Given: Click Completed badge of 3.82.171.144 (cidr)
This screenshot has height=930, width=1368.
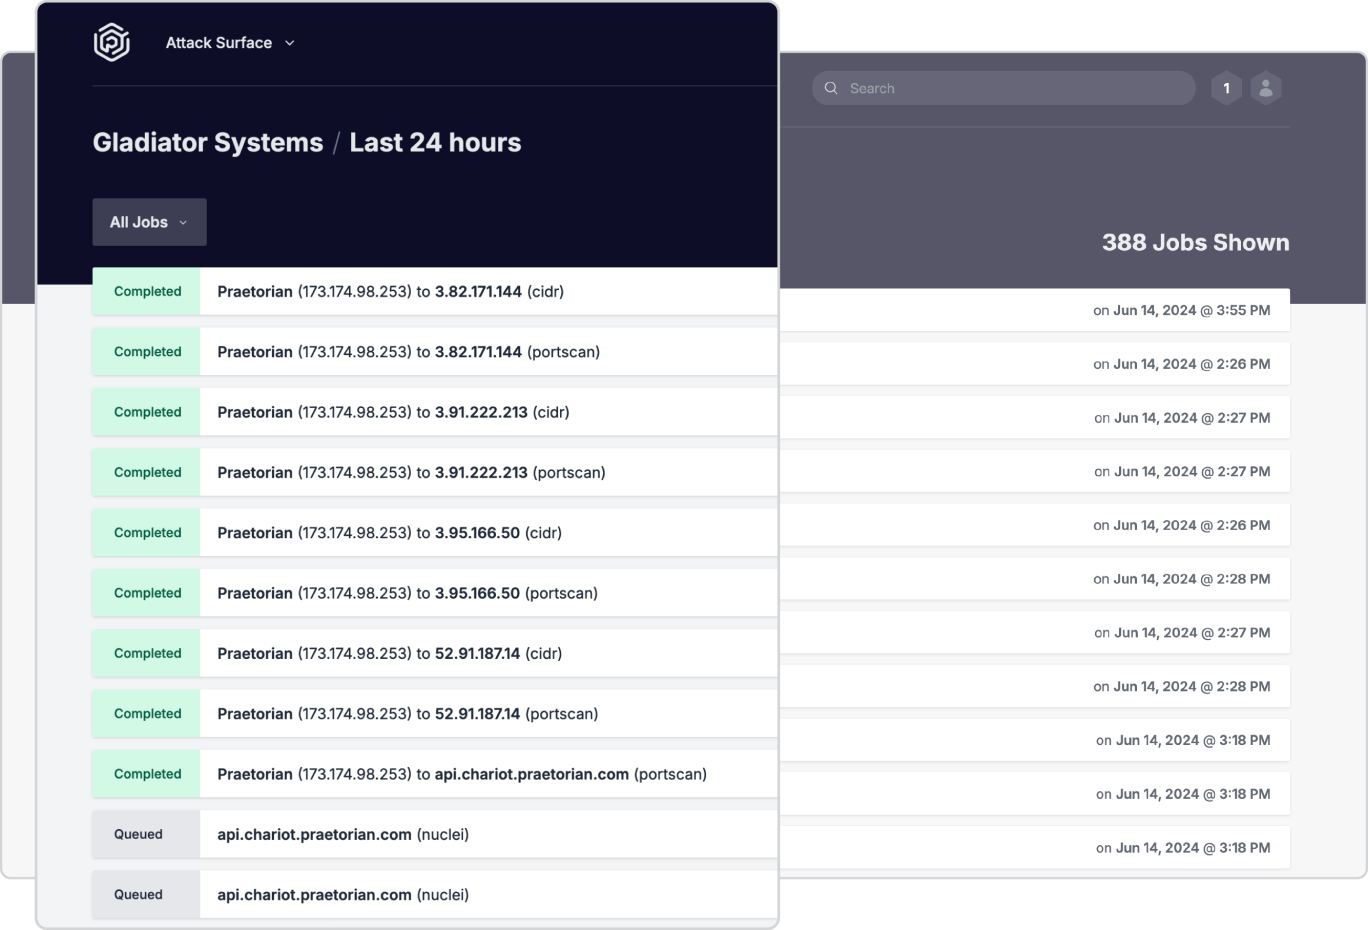Looking at the screenshot, I should point(147,292).
